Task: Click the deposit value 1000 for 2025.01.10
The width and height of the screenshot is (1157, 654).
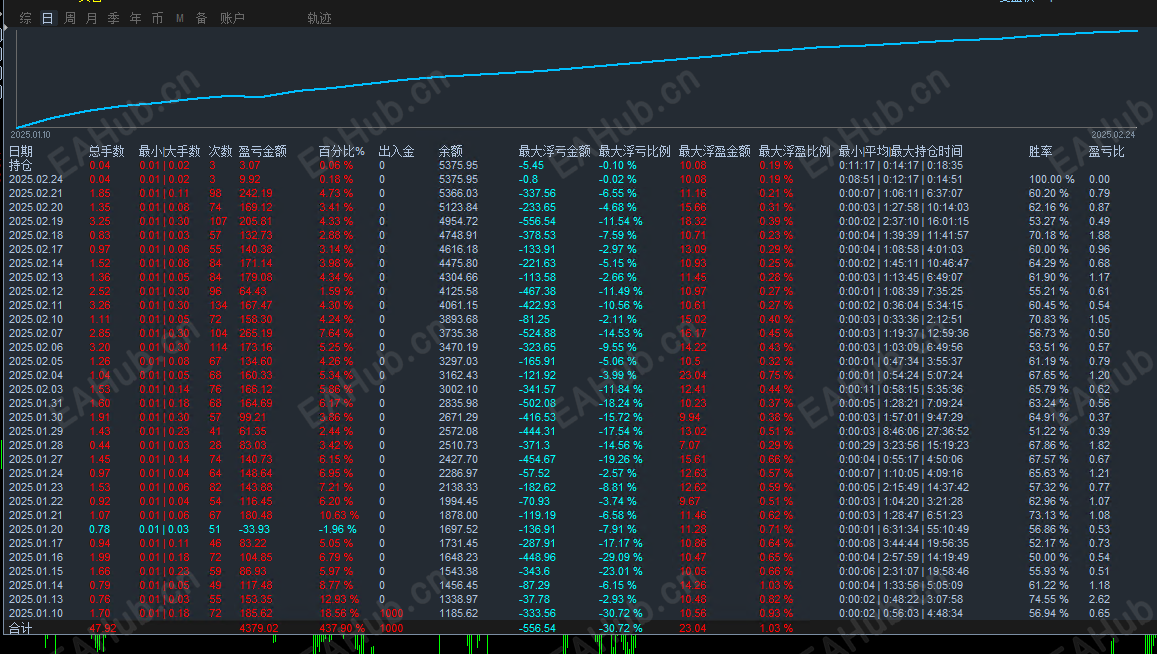Action: 392,613
